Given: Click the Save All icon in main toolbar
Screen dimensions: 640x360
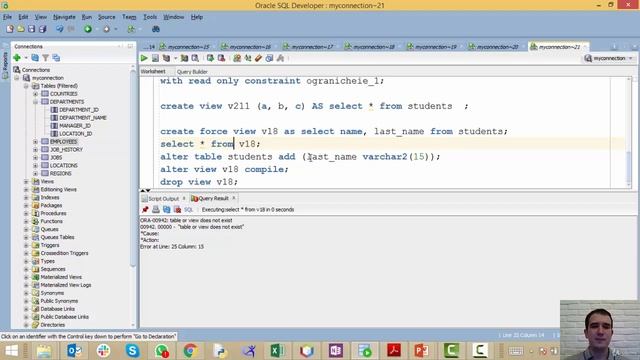Looking at the screenshot, I should pyautogui.click(x=42, y=29).
